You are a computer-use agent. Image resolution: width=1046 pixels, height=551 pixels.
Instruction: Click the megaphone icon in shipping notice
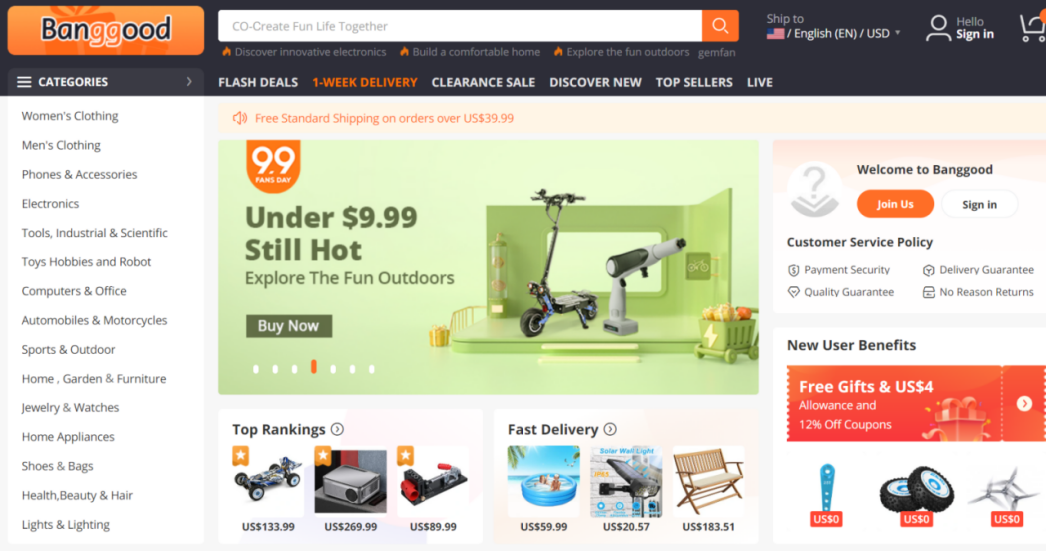(239, 118)
